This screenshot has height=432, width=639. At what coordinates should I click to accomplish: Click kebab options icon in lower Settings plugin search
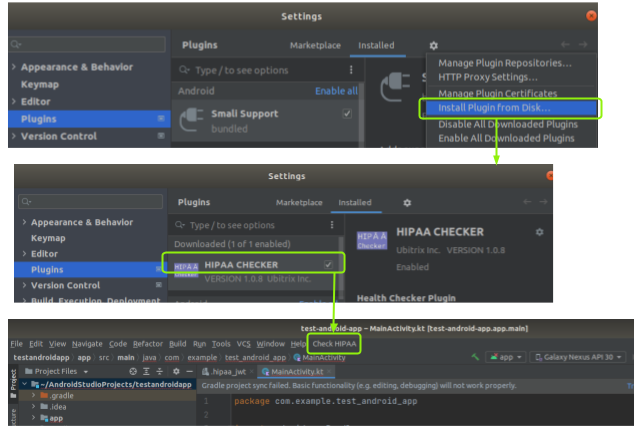[332, 225]
